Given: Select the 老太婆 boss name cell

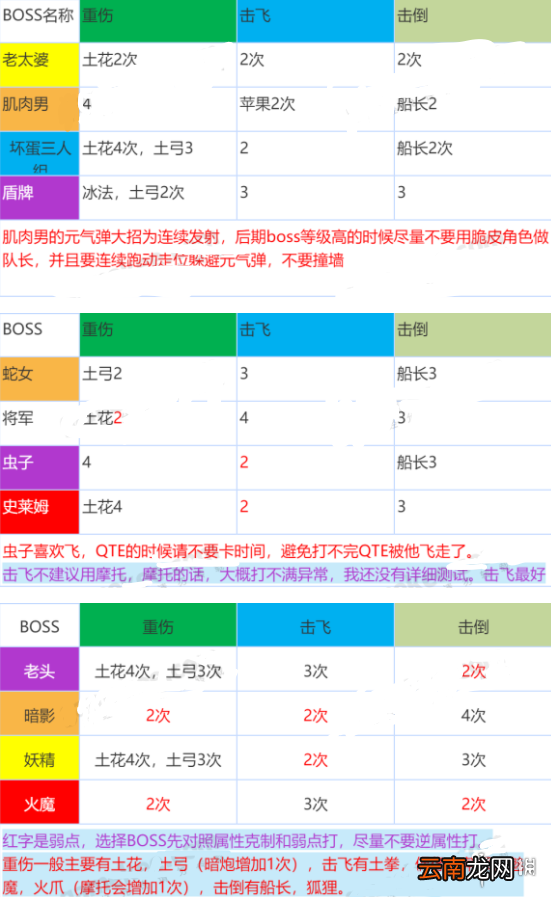Looking at the screenshot, I should tap(39, 64).
